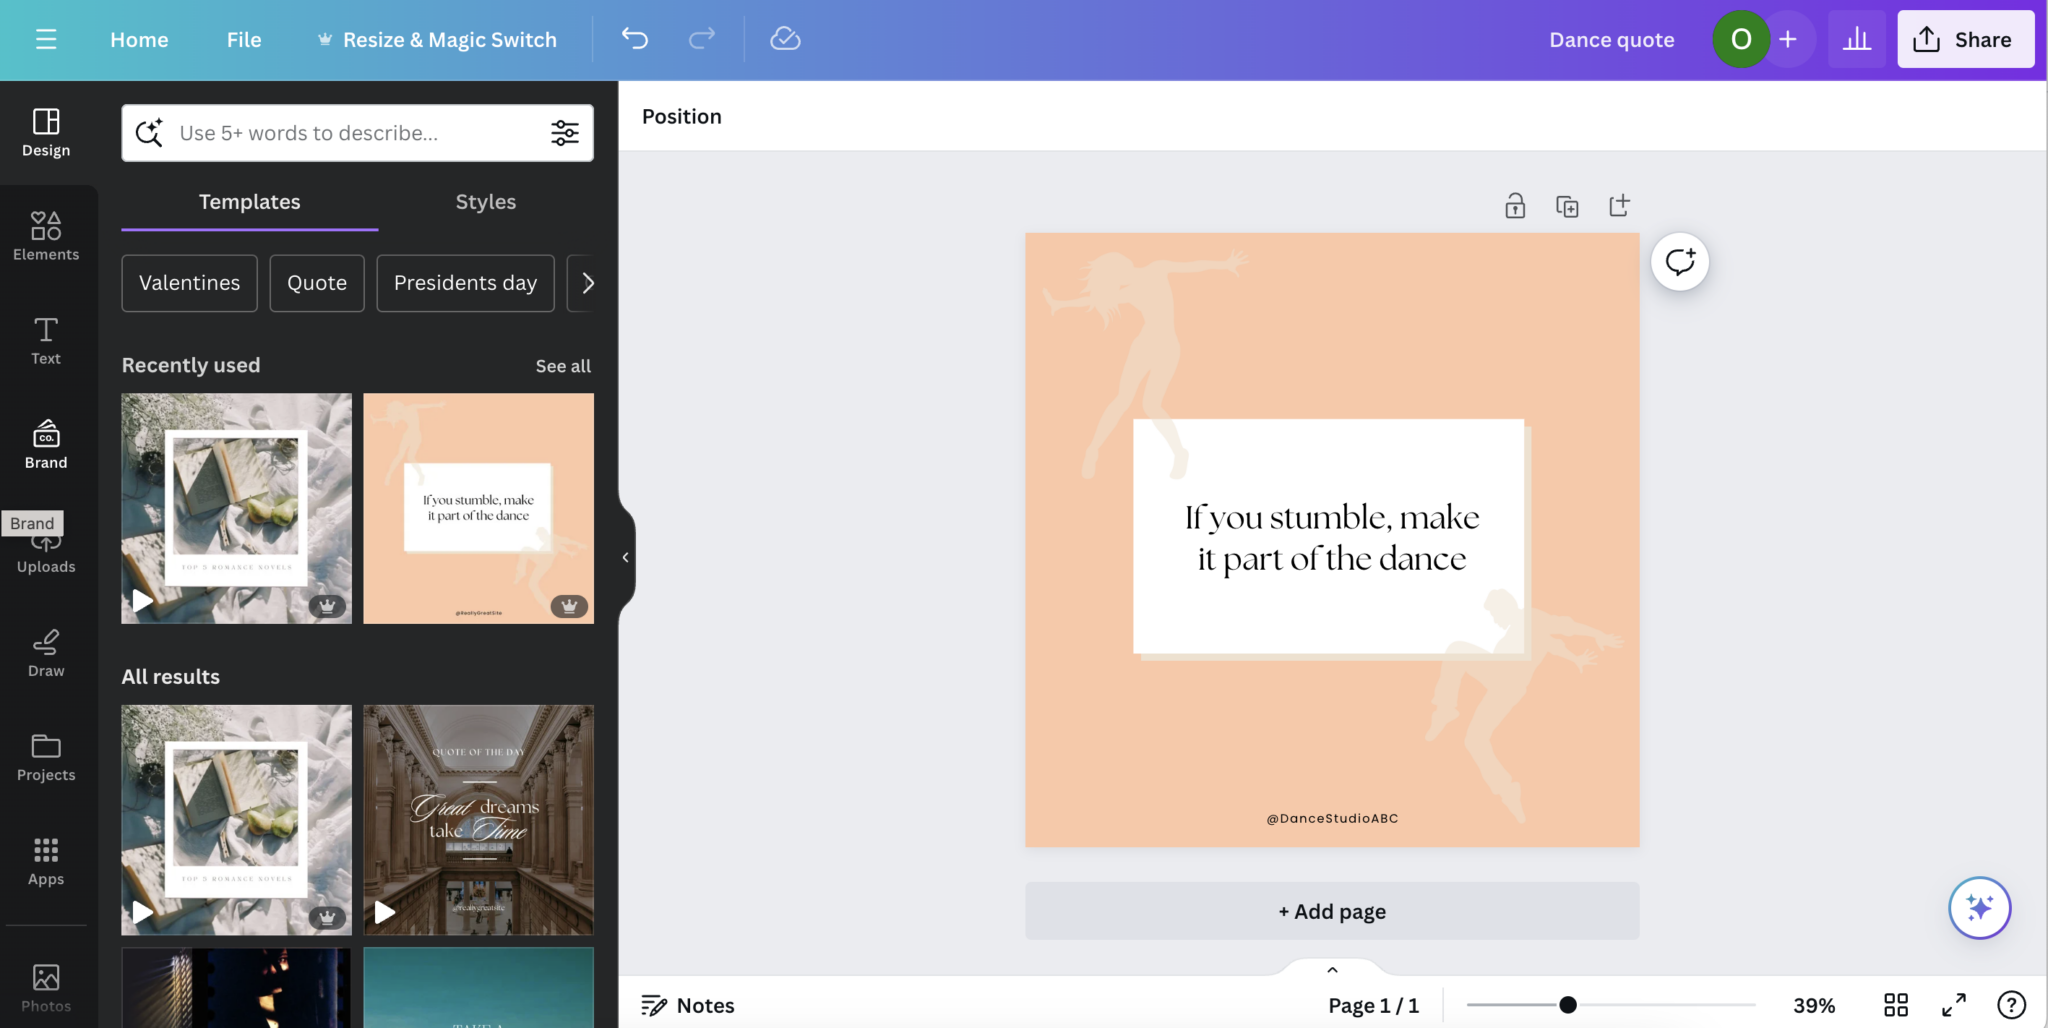Click the undo arrow
This screenshot has height=1028, width=2048.
[635, 39]
